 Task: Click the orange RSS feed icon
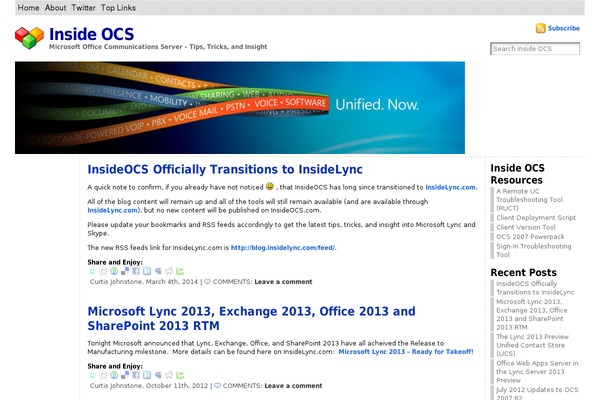[540, 28]
